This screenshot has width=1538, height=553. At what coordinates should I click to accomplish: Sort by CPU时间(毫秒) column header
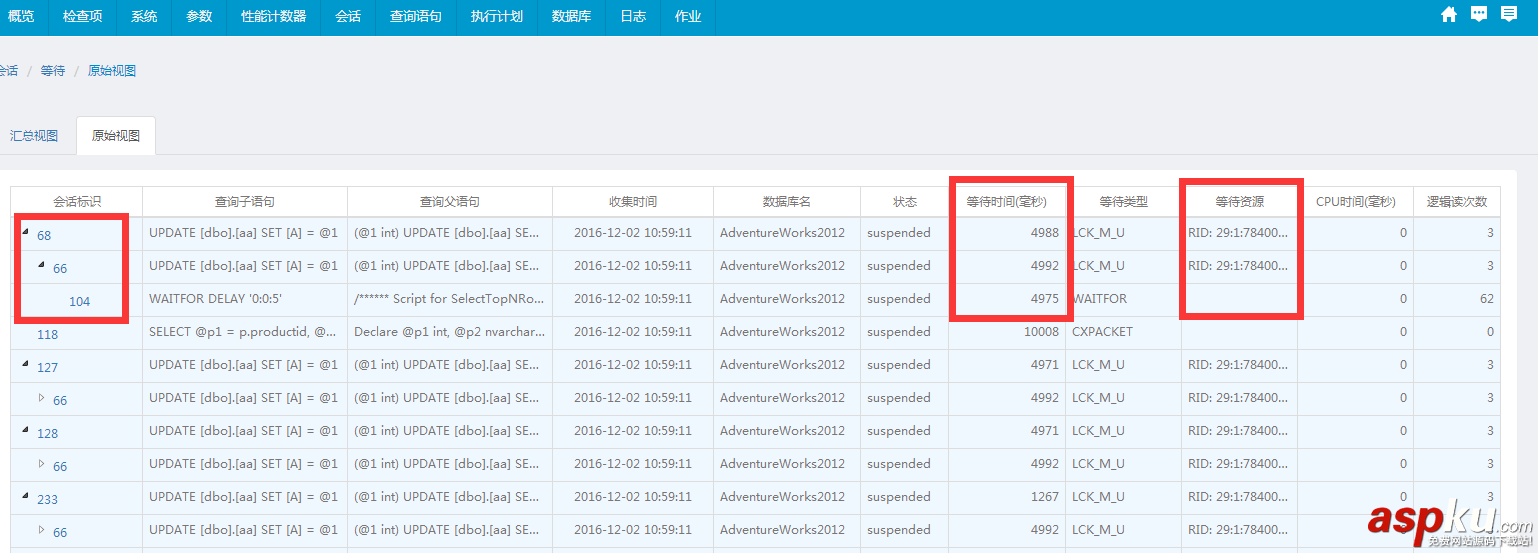tap(1356, 201)
